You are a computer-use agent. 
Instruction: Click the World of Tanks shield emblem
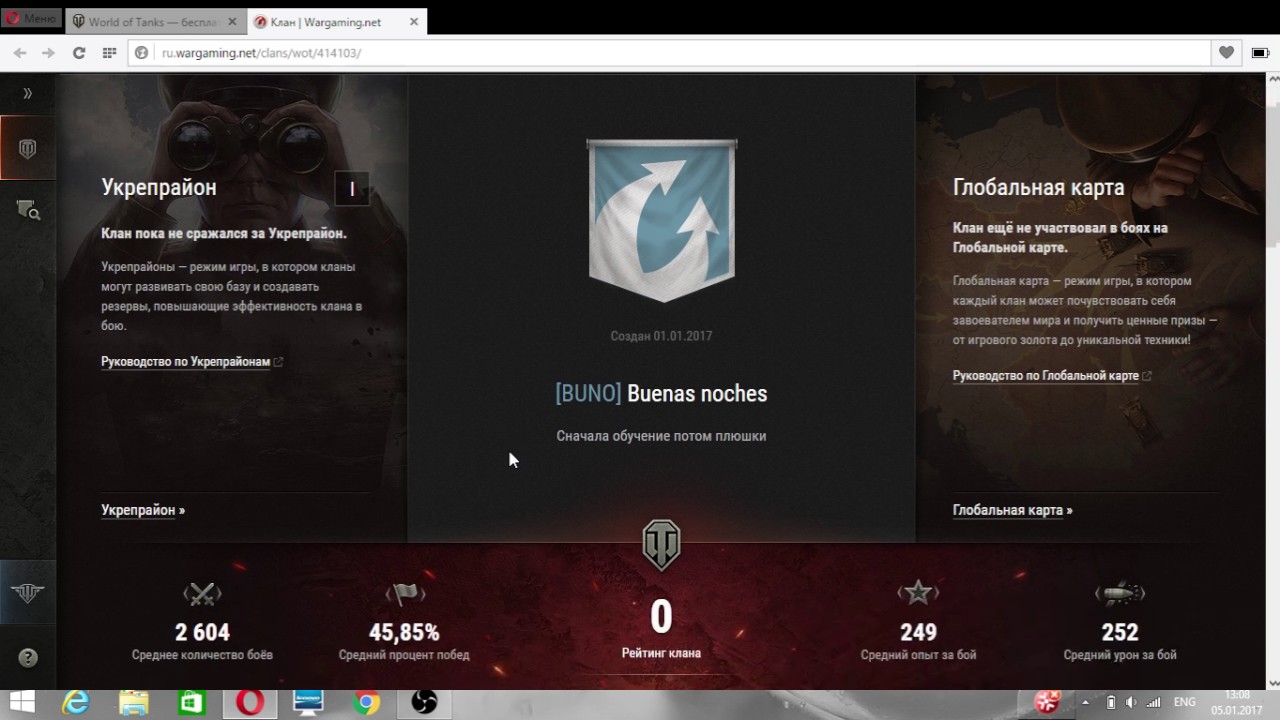661,545
